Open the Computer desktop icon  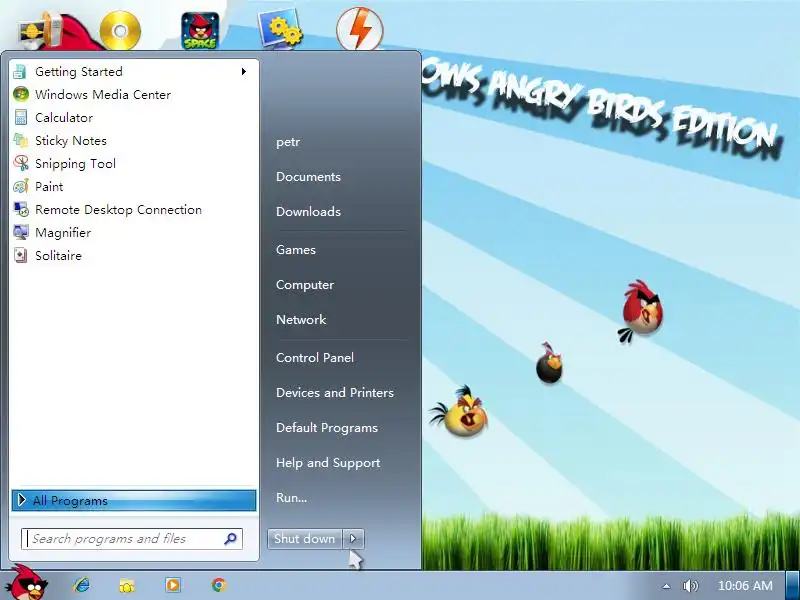41,32
